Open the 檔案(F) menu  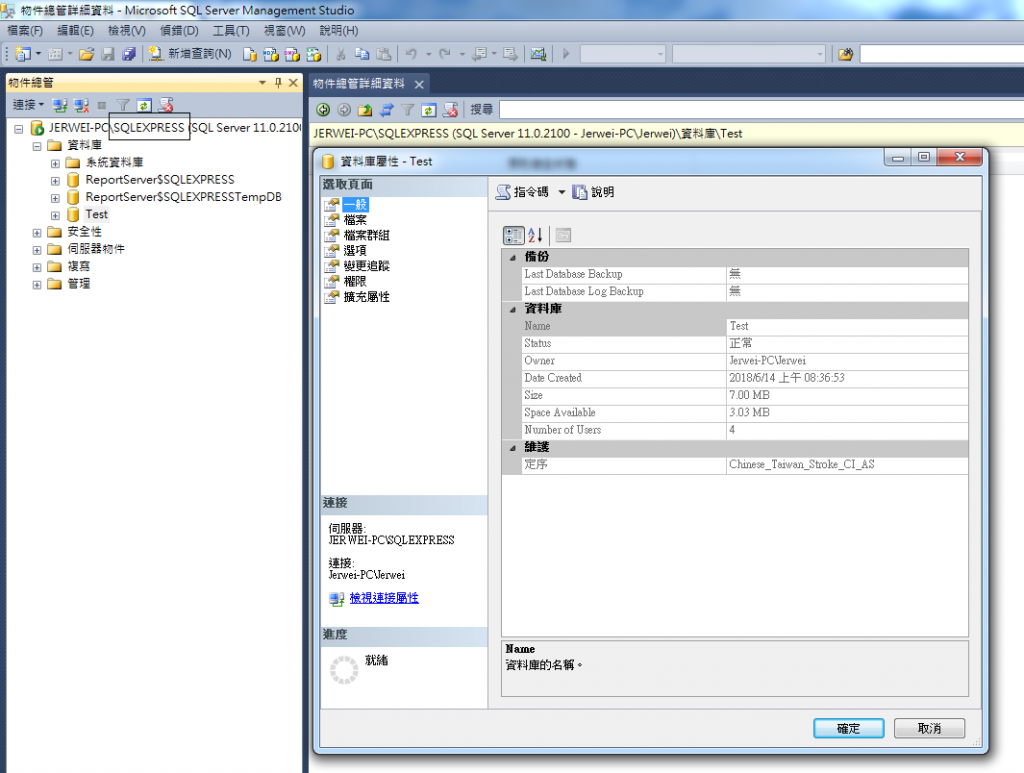(25, 31)
